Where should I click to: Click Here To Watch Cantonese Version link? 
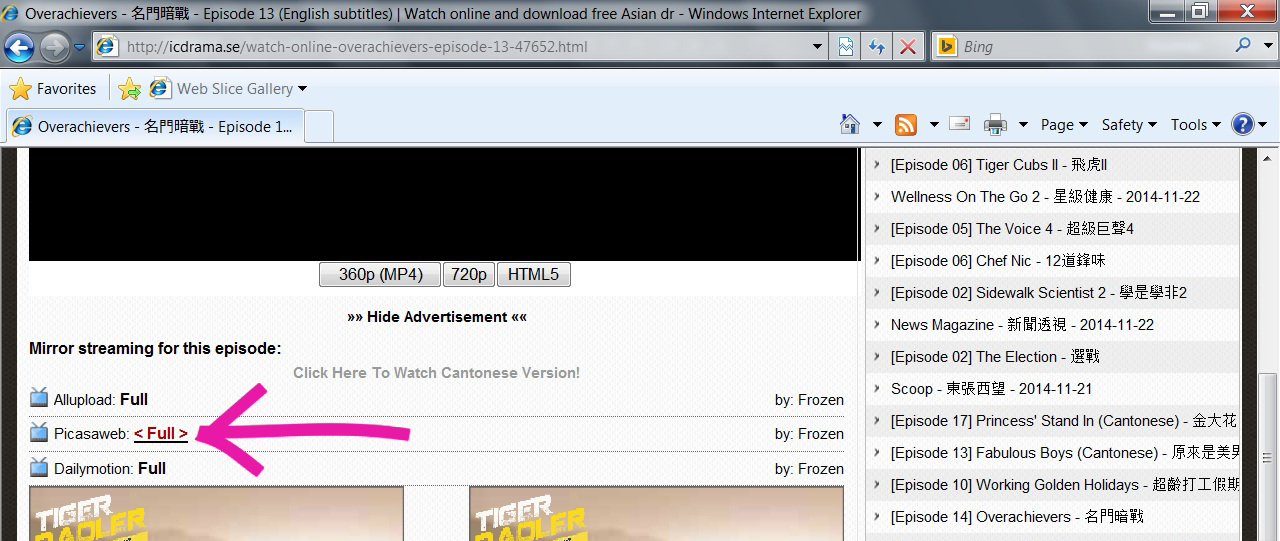(436, 373)
